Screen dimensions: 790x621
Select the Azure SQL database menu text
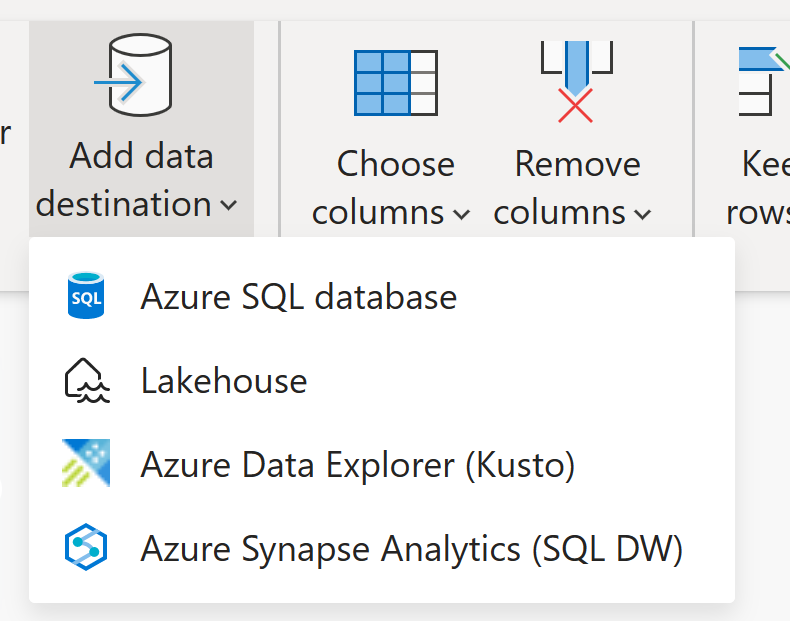(298, 297)
